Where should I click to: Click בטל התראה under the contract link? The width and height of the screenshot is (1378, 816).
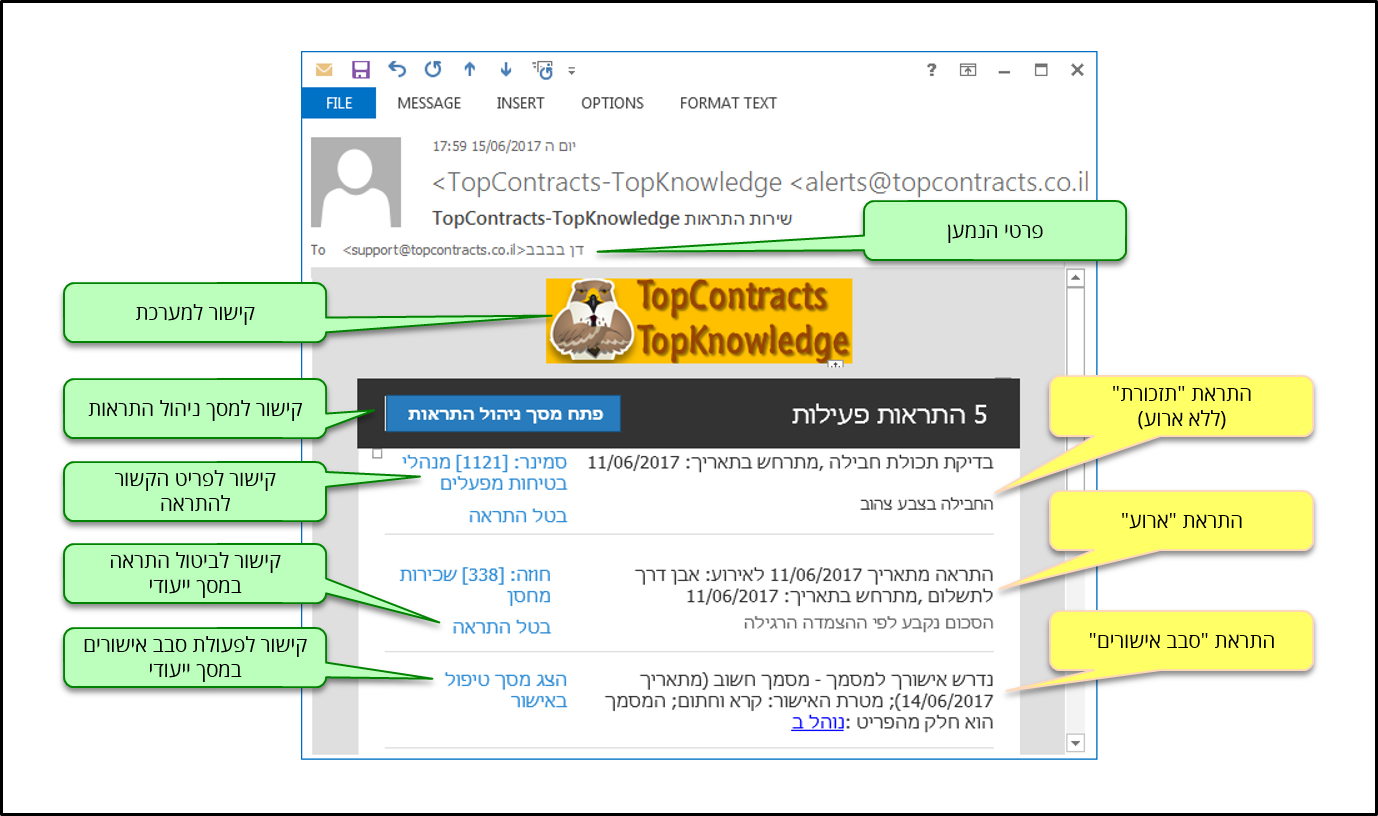click(x=502, y=627)
